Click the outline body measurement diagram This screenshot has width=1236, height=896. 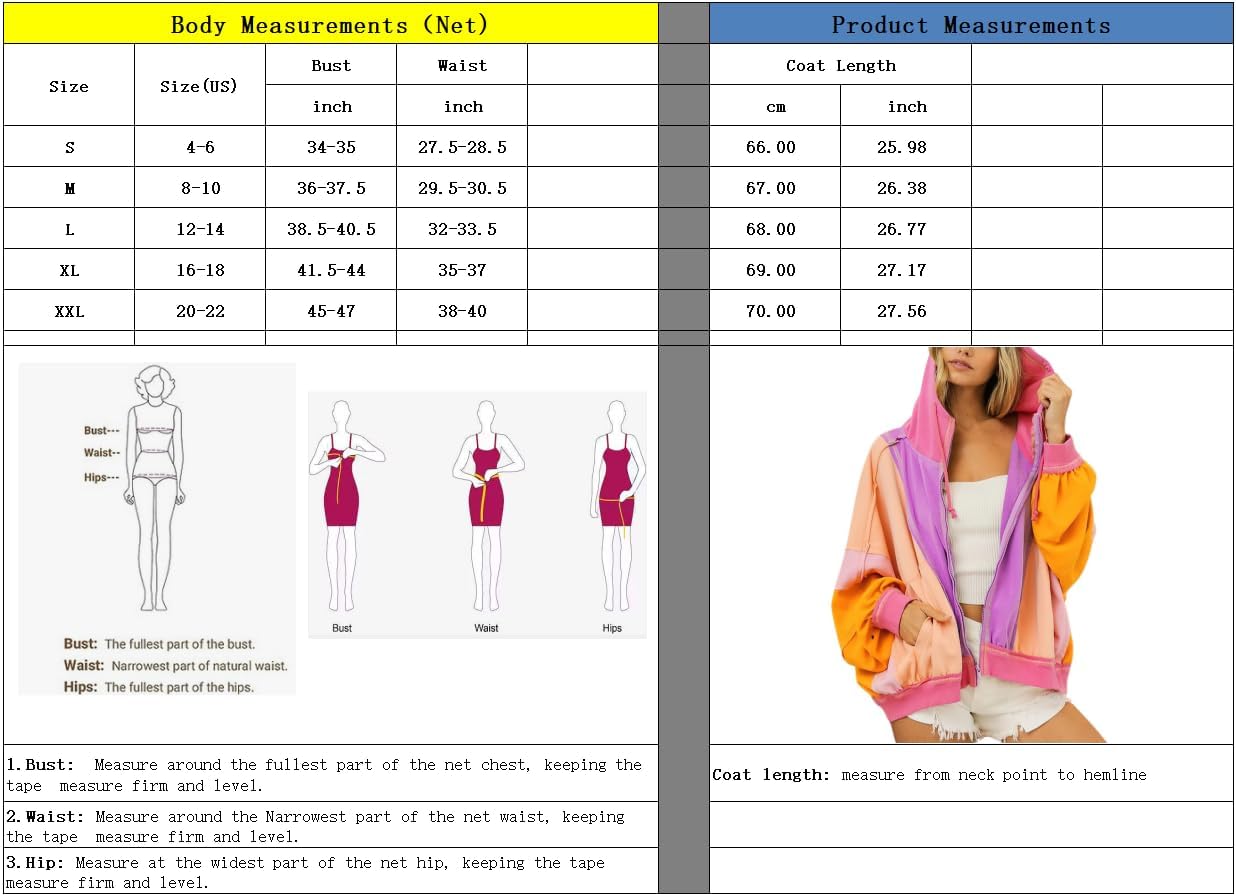(156, 488)
